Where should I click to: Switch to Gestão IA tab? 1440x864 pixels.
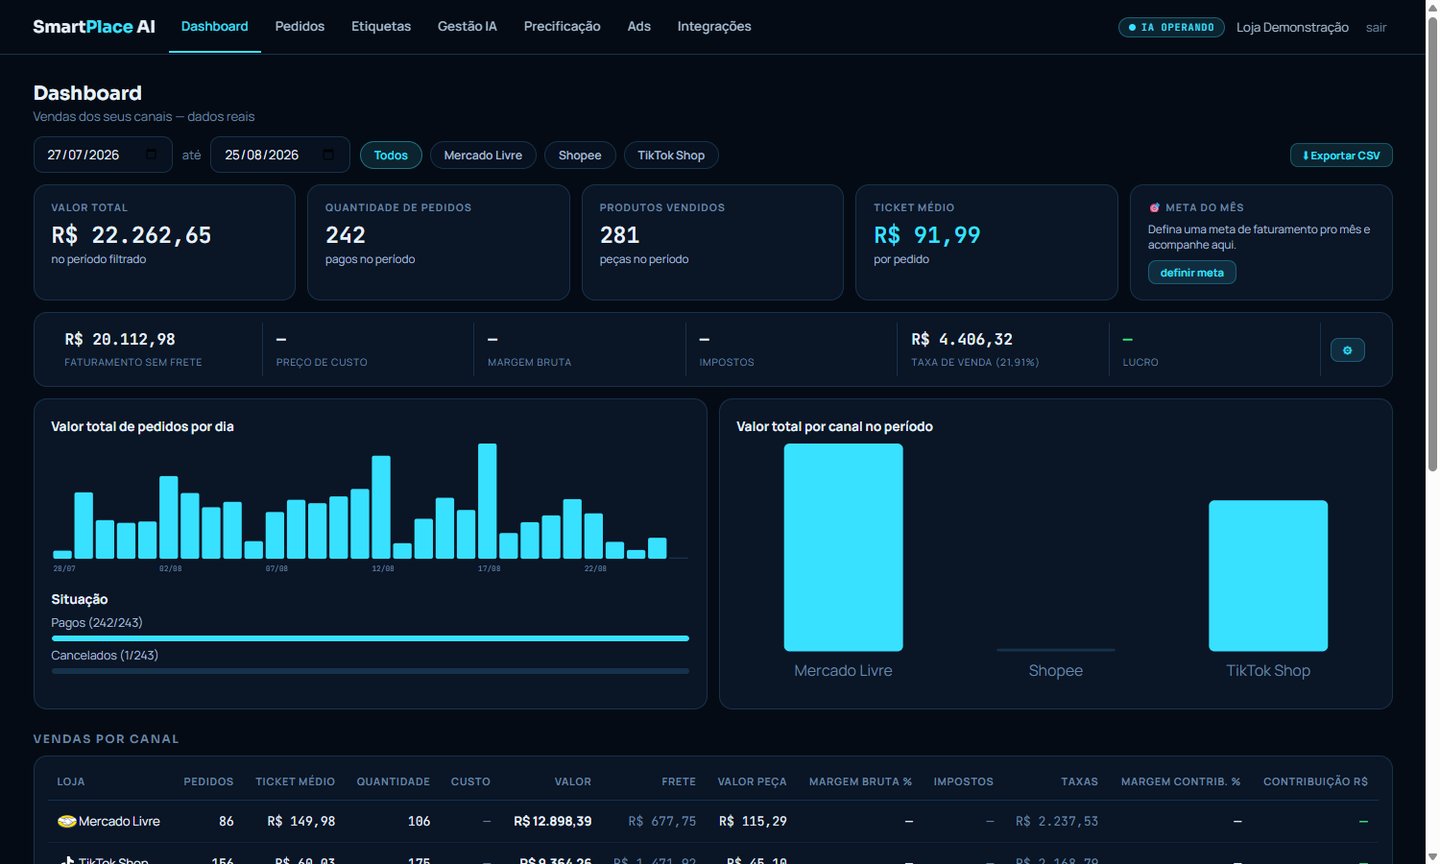467,26
